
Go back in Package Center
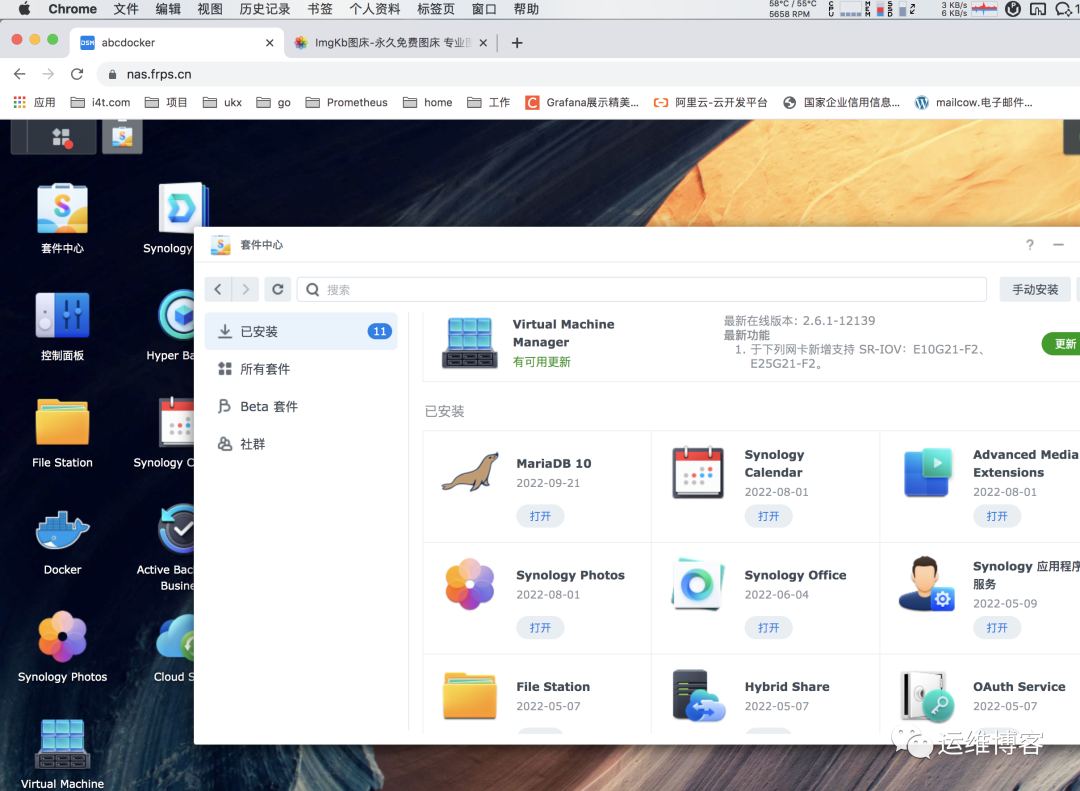pyautogui.click(x=218, y=289)
